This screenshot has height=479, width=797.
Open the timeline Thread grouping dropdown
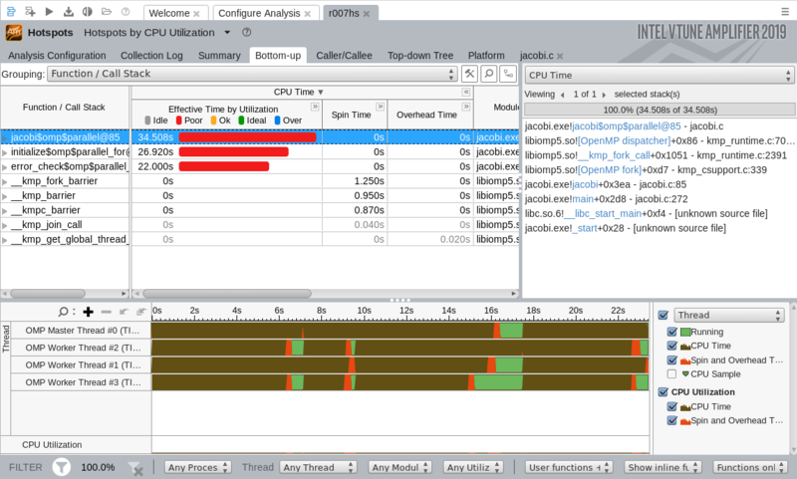[x=729, y=315]
